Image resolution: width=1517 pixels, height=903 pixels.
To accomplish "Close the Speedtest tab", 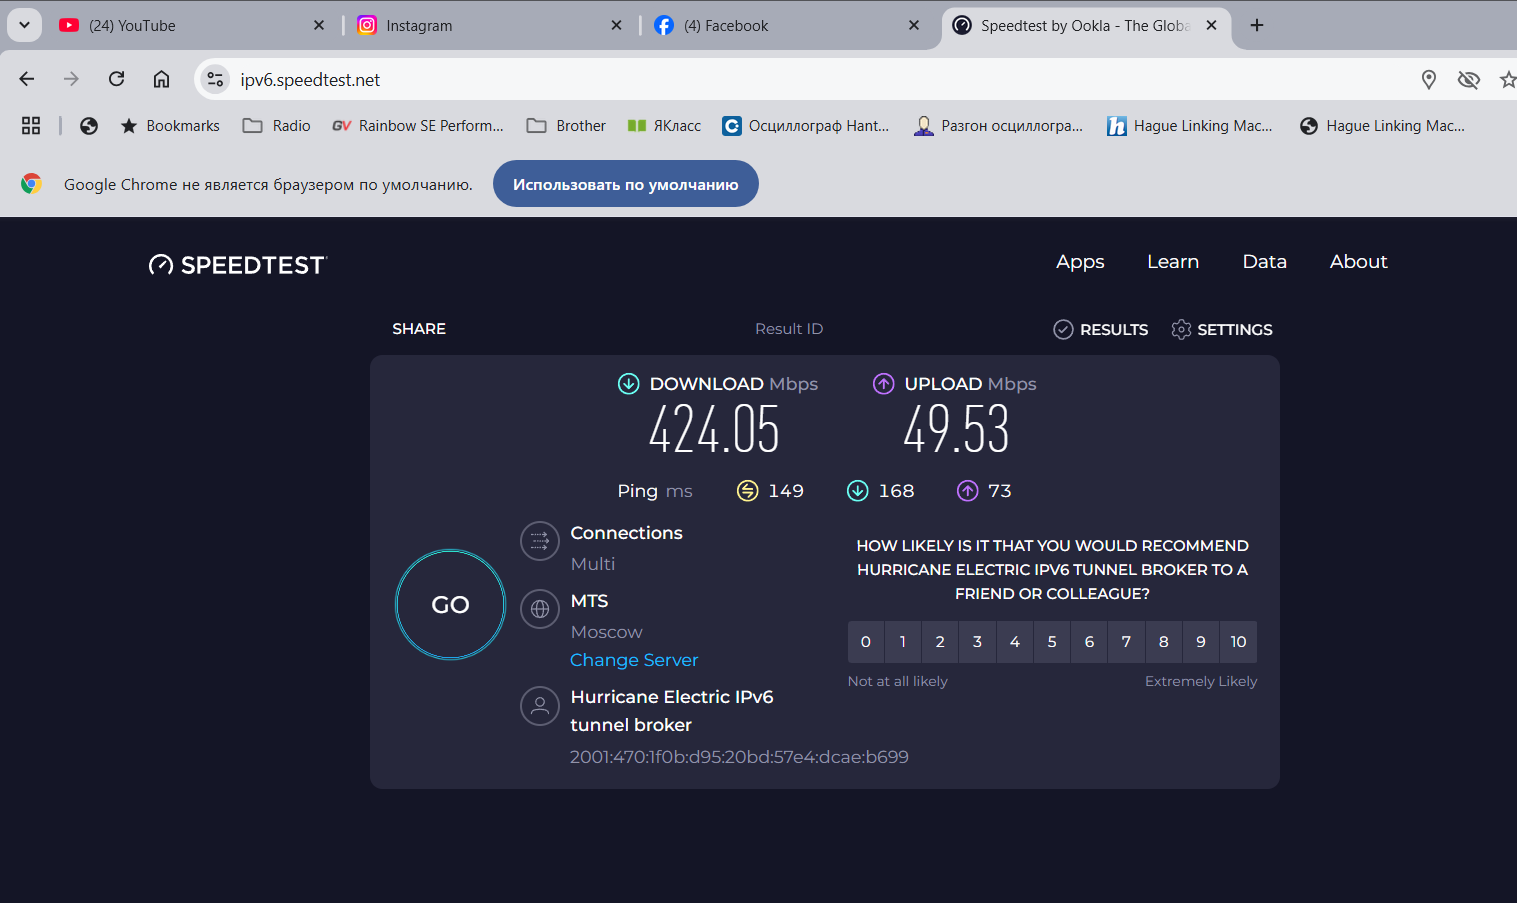I will [1211, 26].
